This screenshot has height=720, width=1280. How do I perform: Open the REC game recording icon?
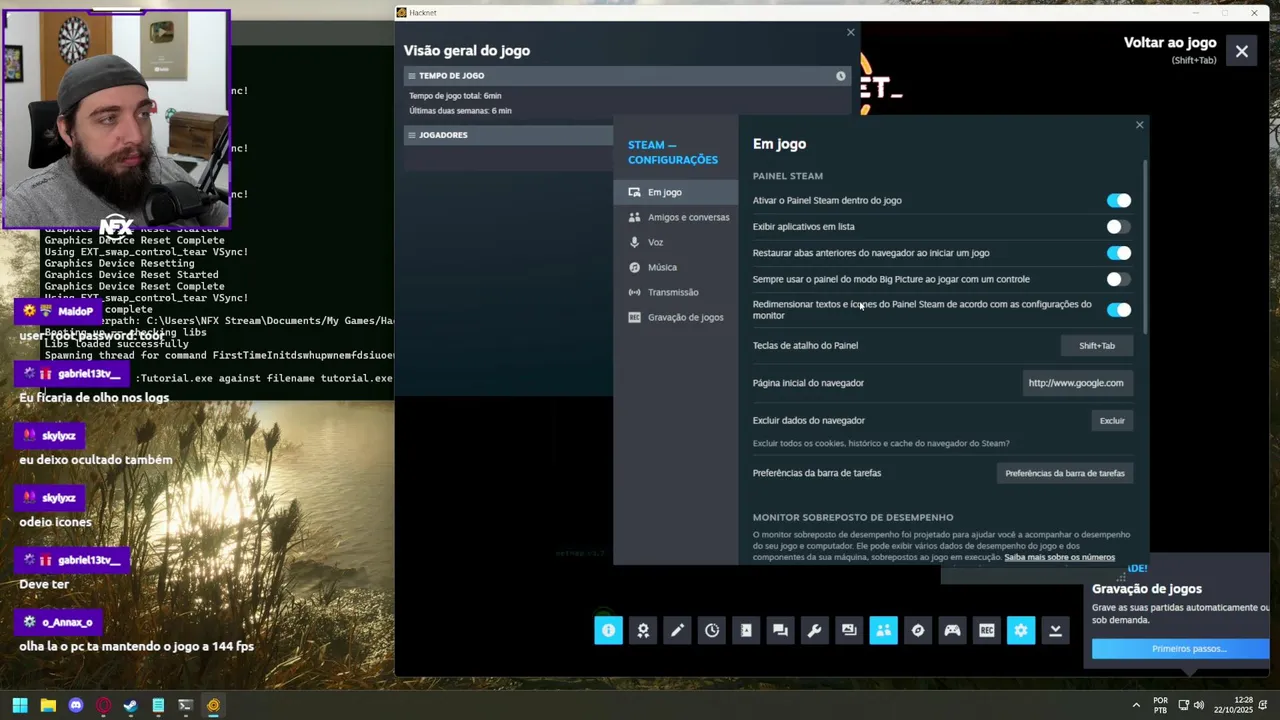(x=987, y=630)
